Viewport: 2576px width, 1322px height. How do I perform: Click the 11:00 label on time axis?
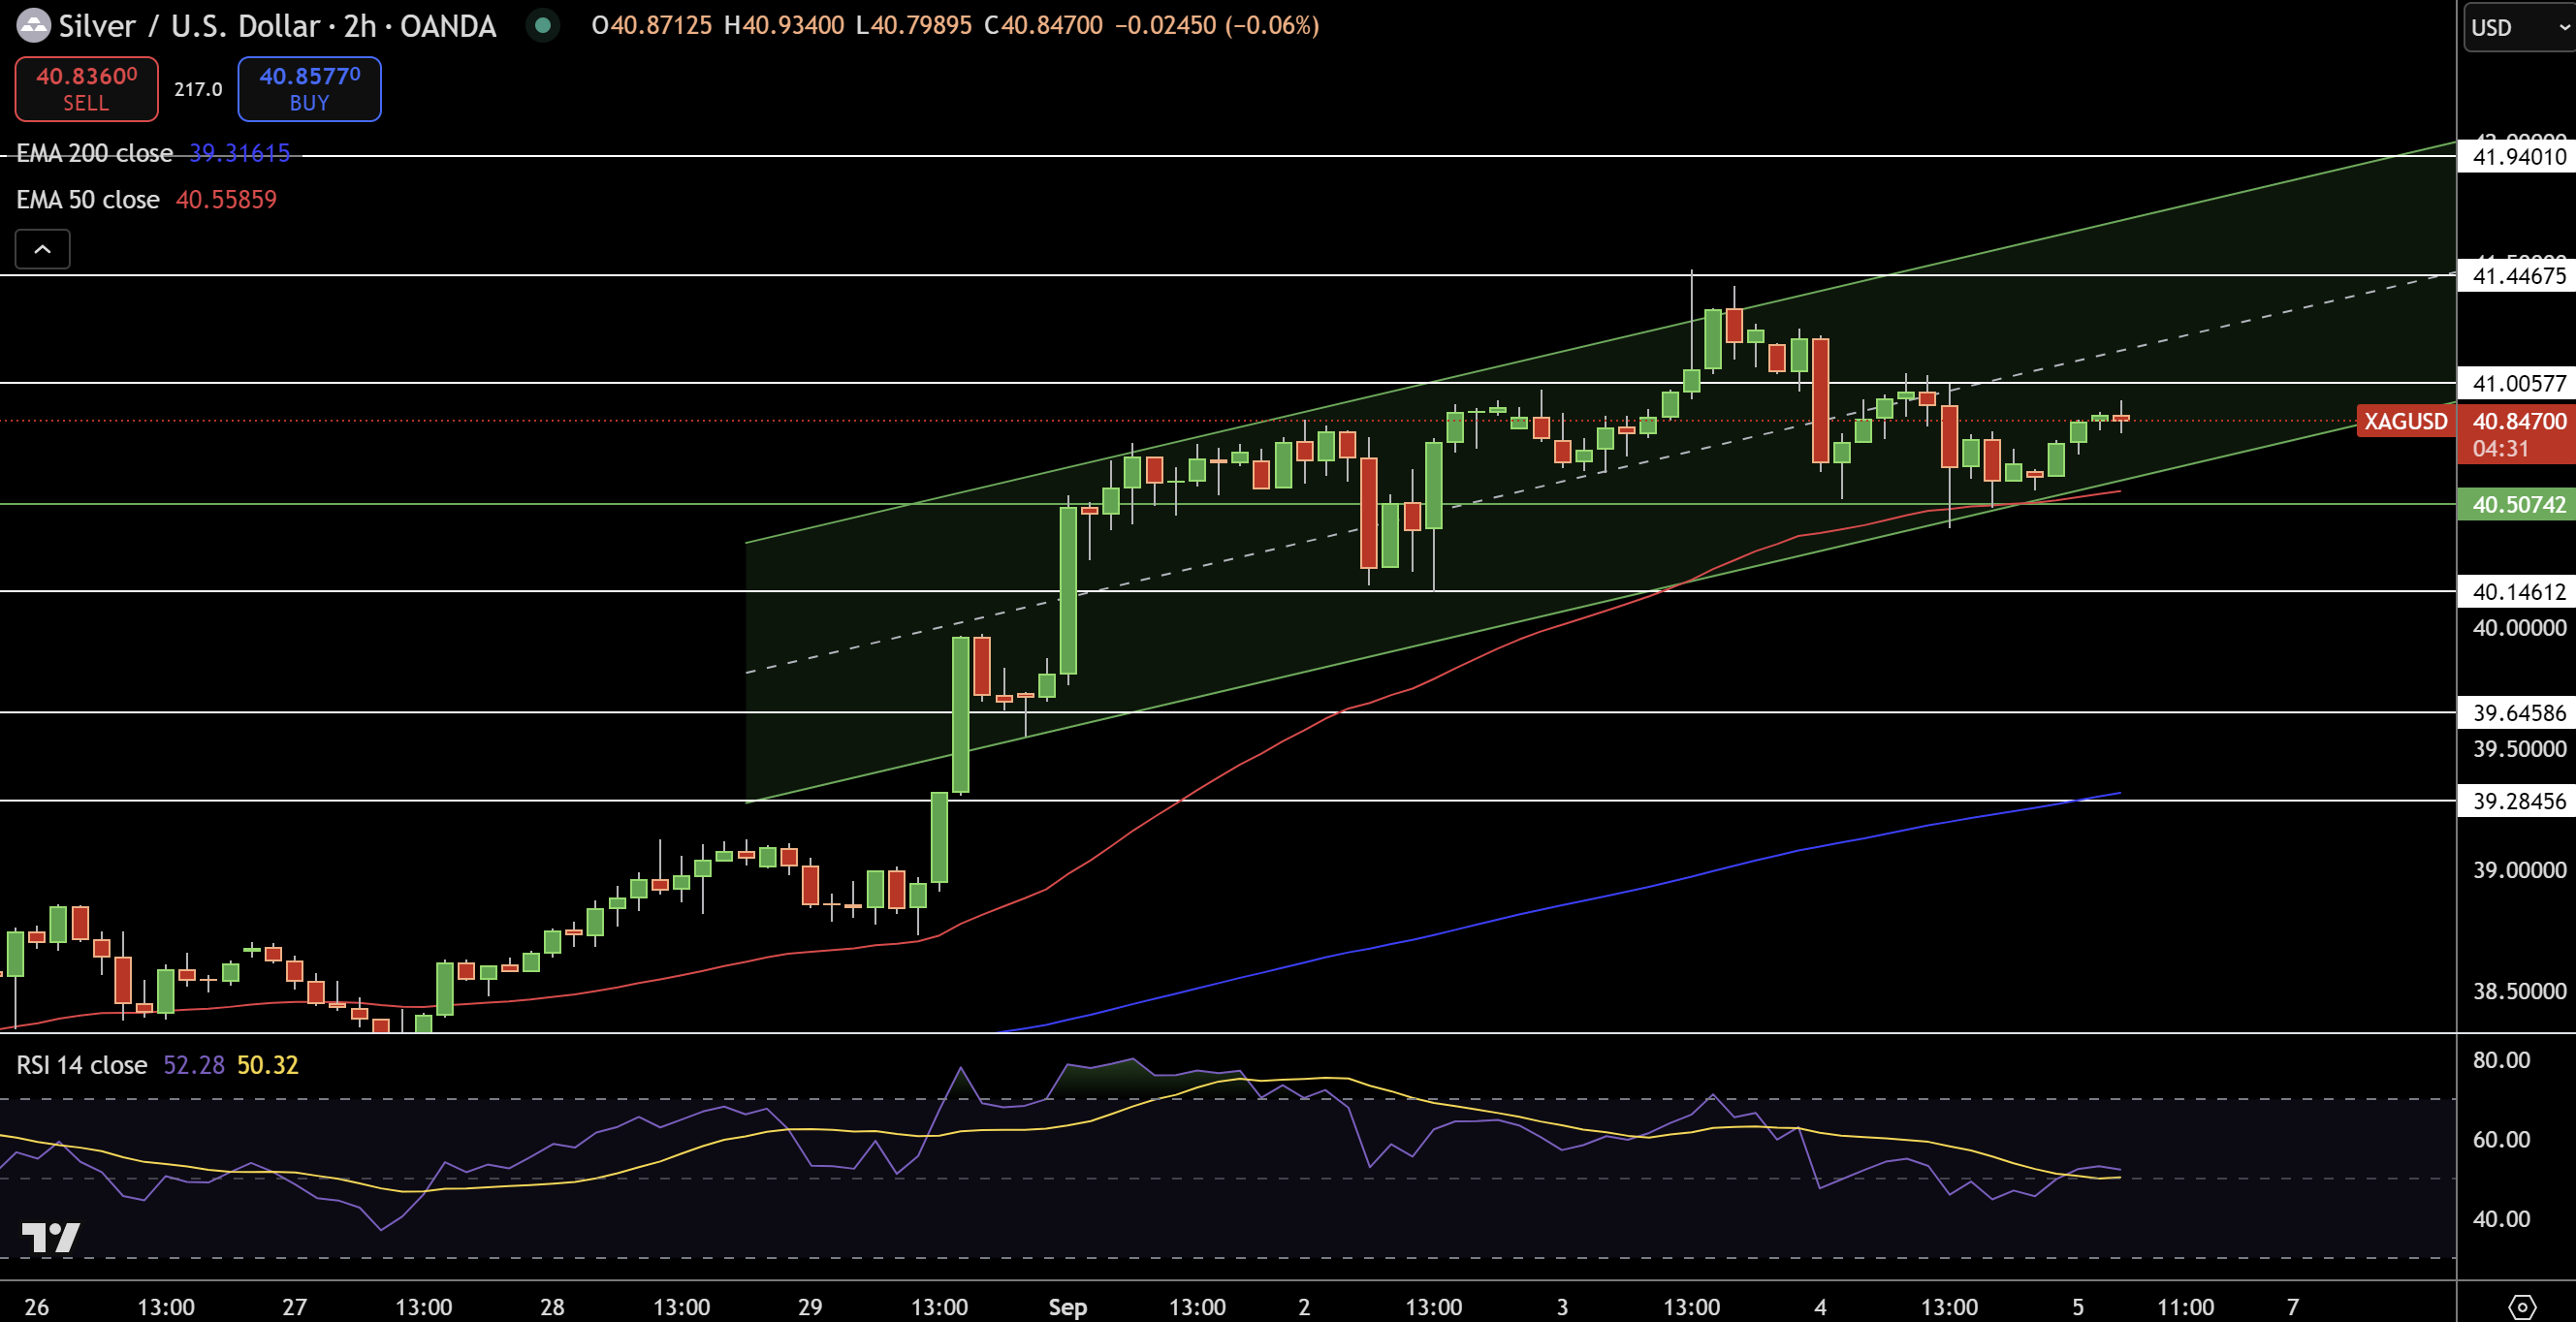click(x=2185, y=1307)
